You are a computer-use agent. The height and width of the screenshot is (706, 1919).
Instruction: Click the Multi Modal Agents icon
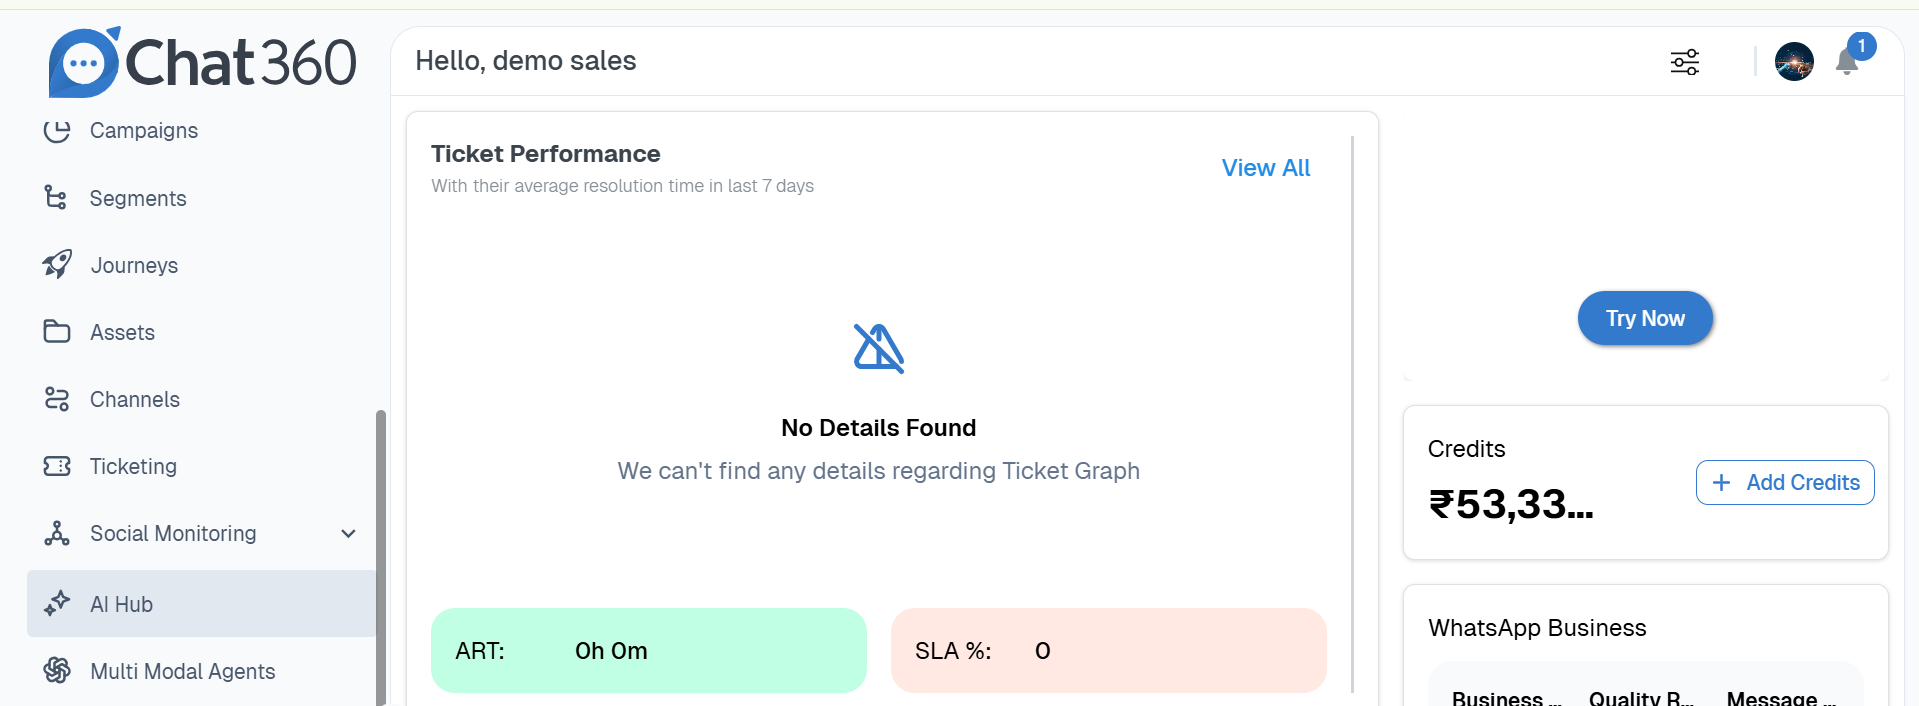coord(57,670)
